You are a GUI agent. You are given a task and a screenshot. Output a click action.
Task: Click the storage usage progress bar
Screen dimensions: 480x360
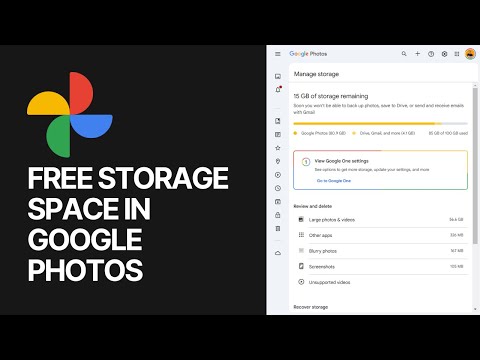click(381, 124)
